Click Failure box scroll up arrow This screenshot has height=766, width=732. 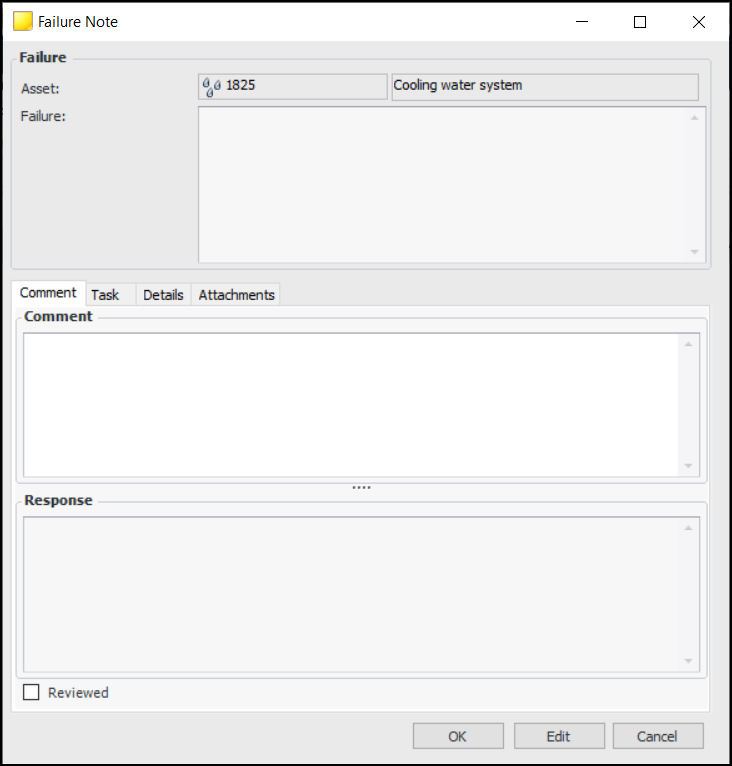[x=694, y=118]
